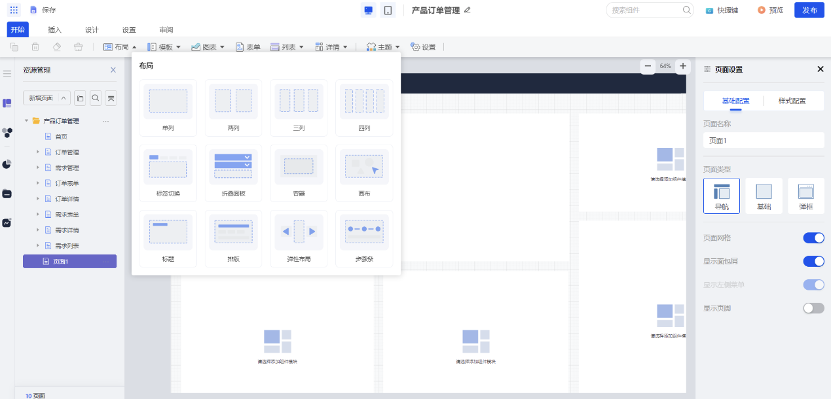The height and width of the screenshot is (400, 832).
Task: Select the dark folder-box sidebar icon
Action: point(7,194)
